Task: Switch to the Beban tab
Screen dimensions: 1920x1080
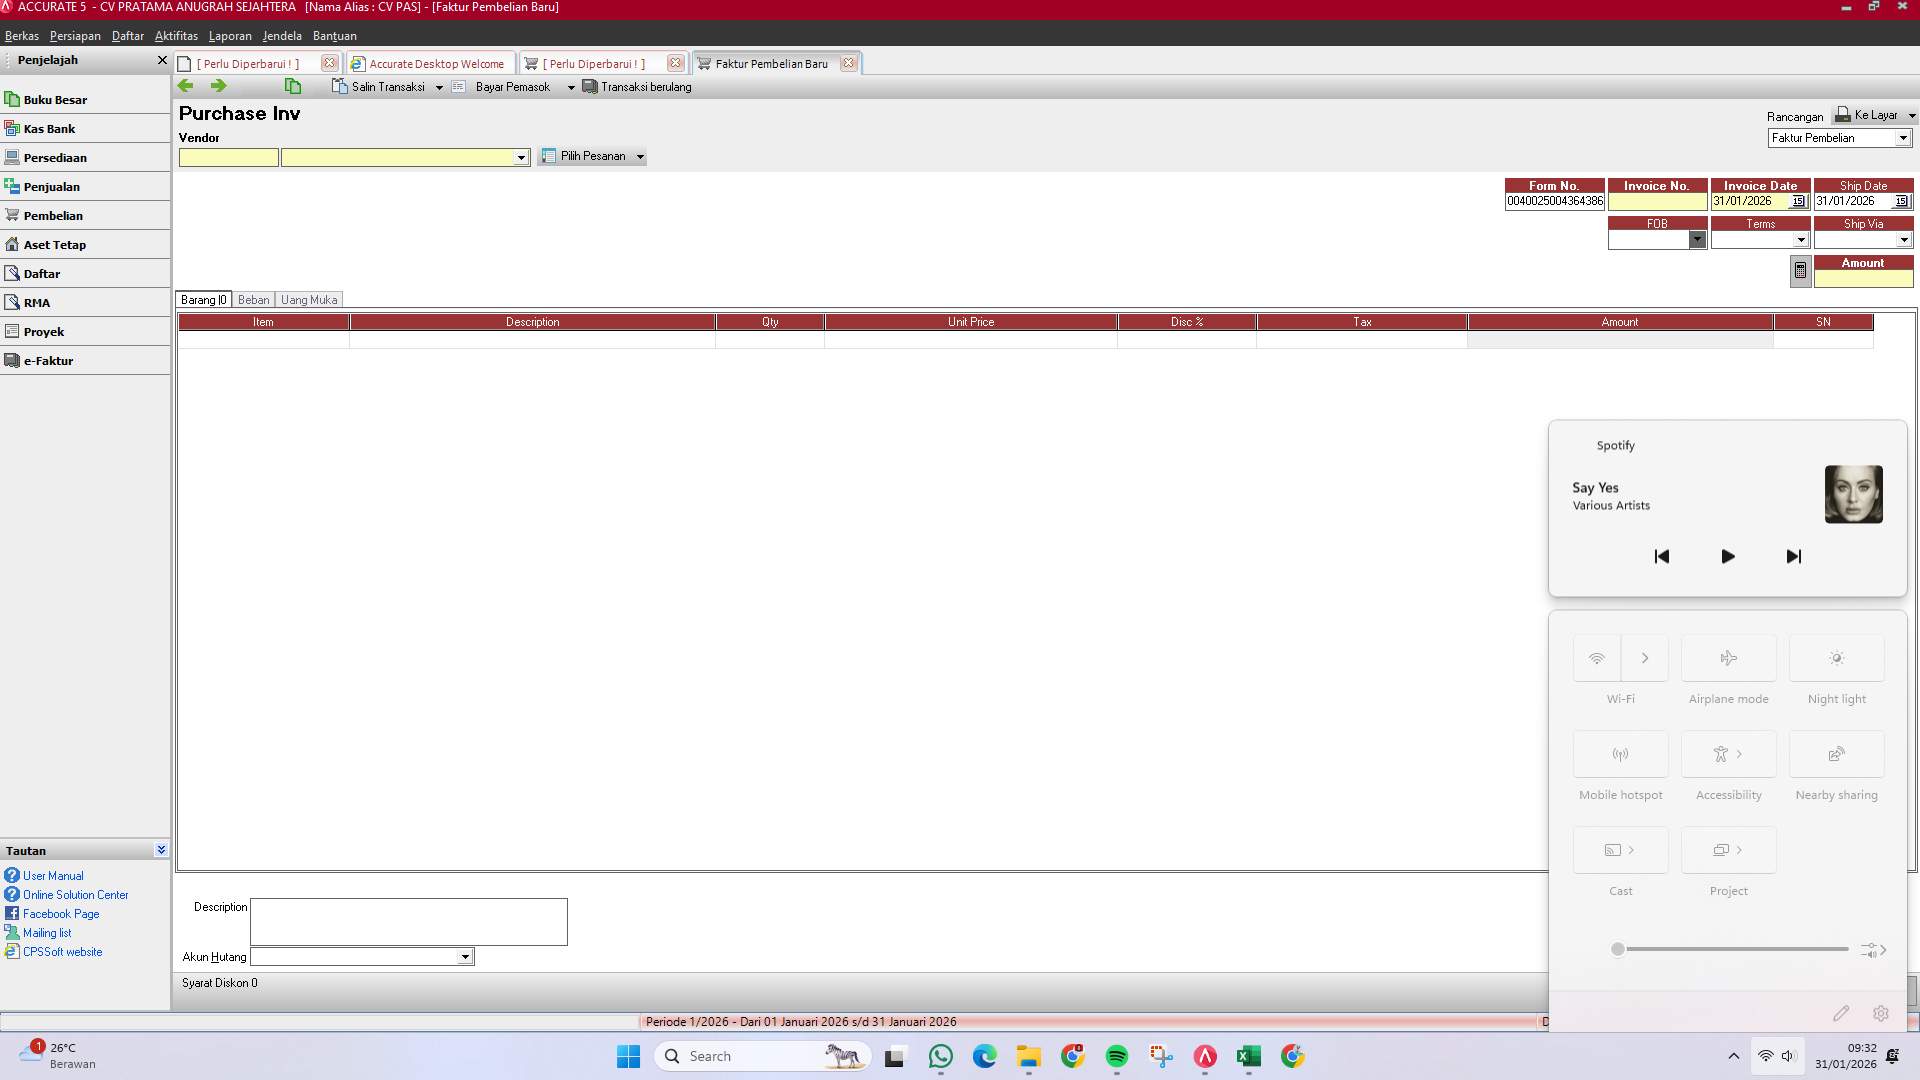Action: 253,299
